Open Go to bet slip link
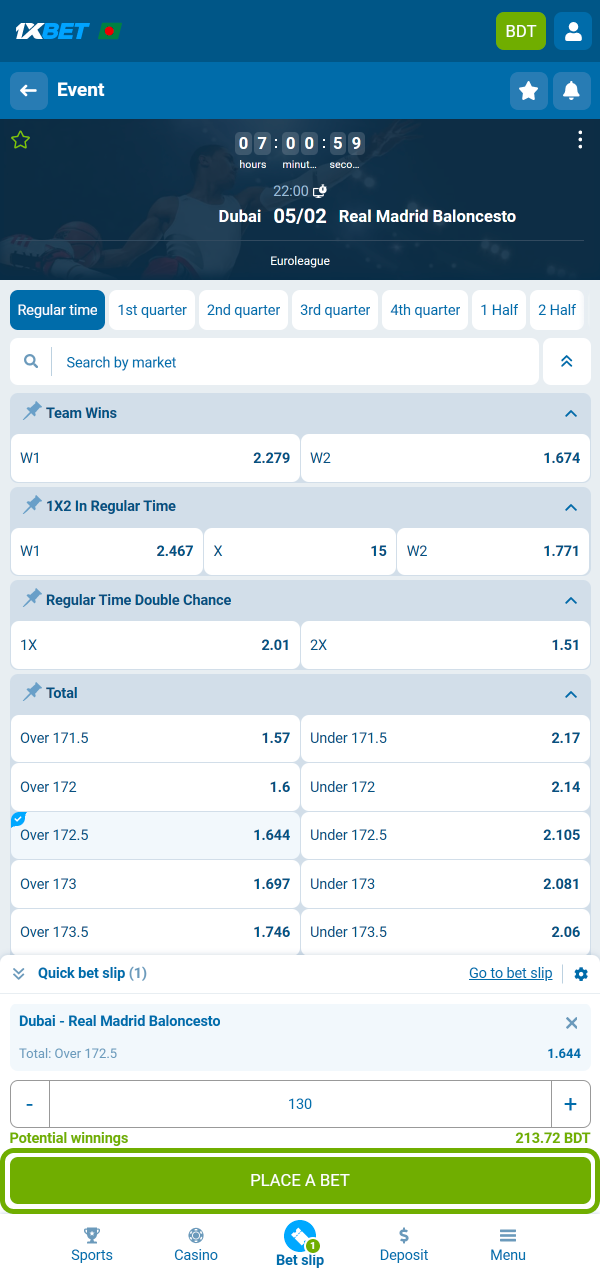Viewport: 600px width, 1280px height. 510,973
